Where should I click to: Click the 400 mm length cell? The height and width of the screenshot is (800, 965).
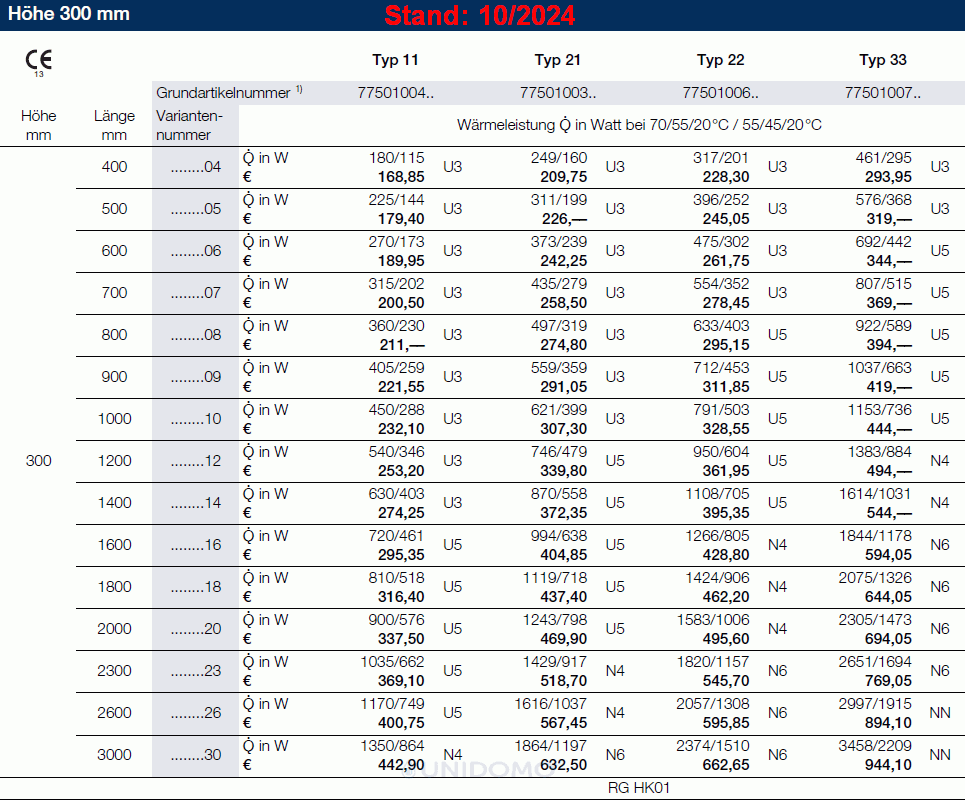[x=115, y=167]
